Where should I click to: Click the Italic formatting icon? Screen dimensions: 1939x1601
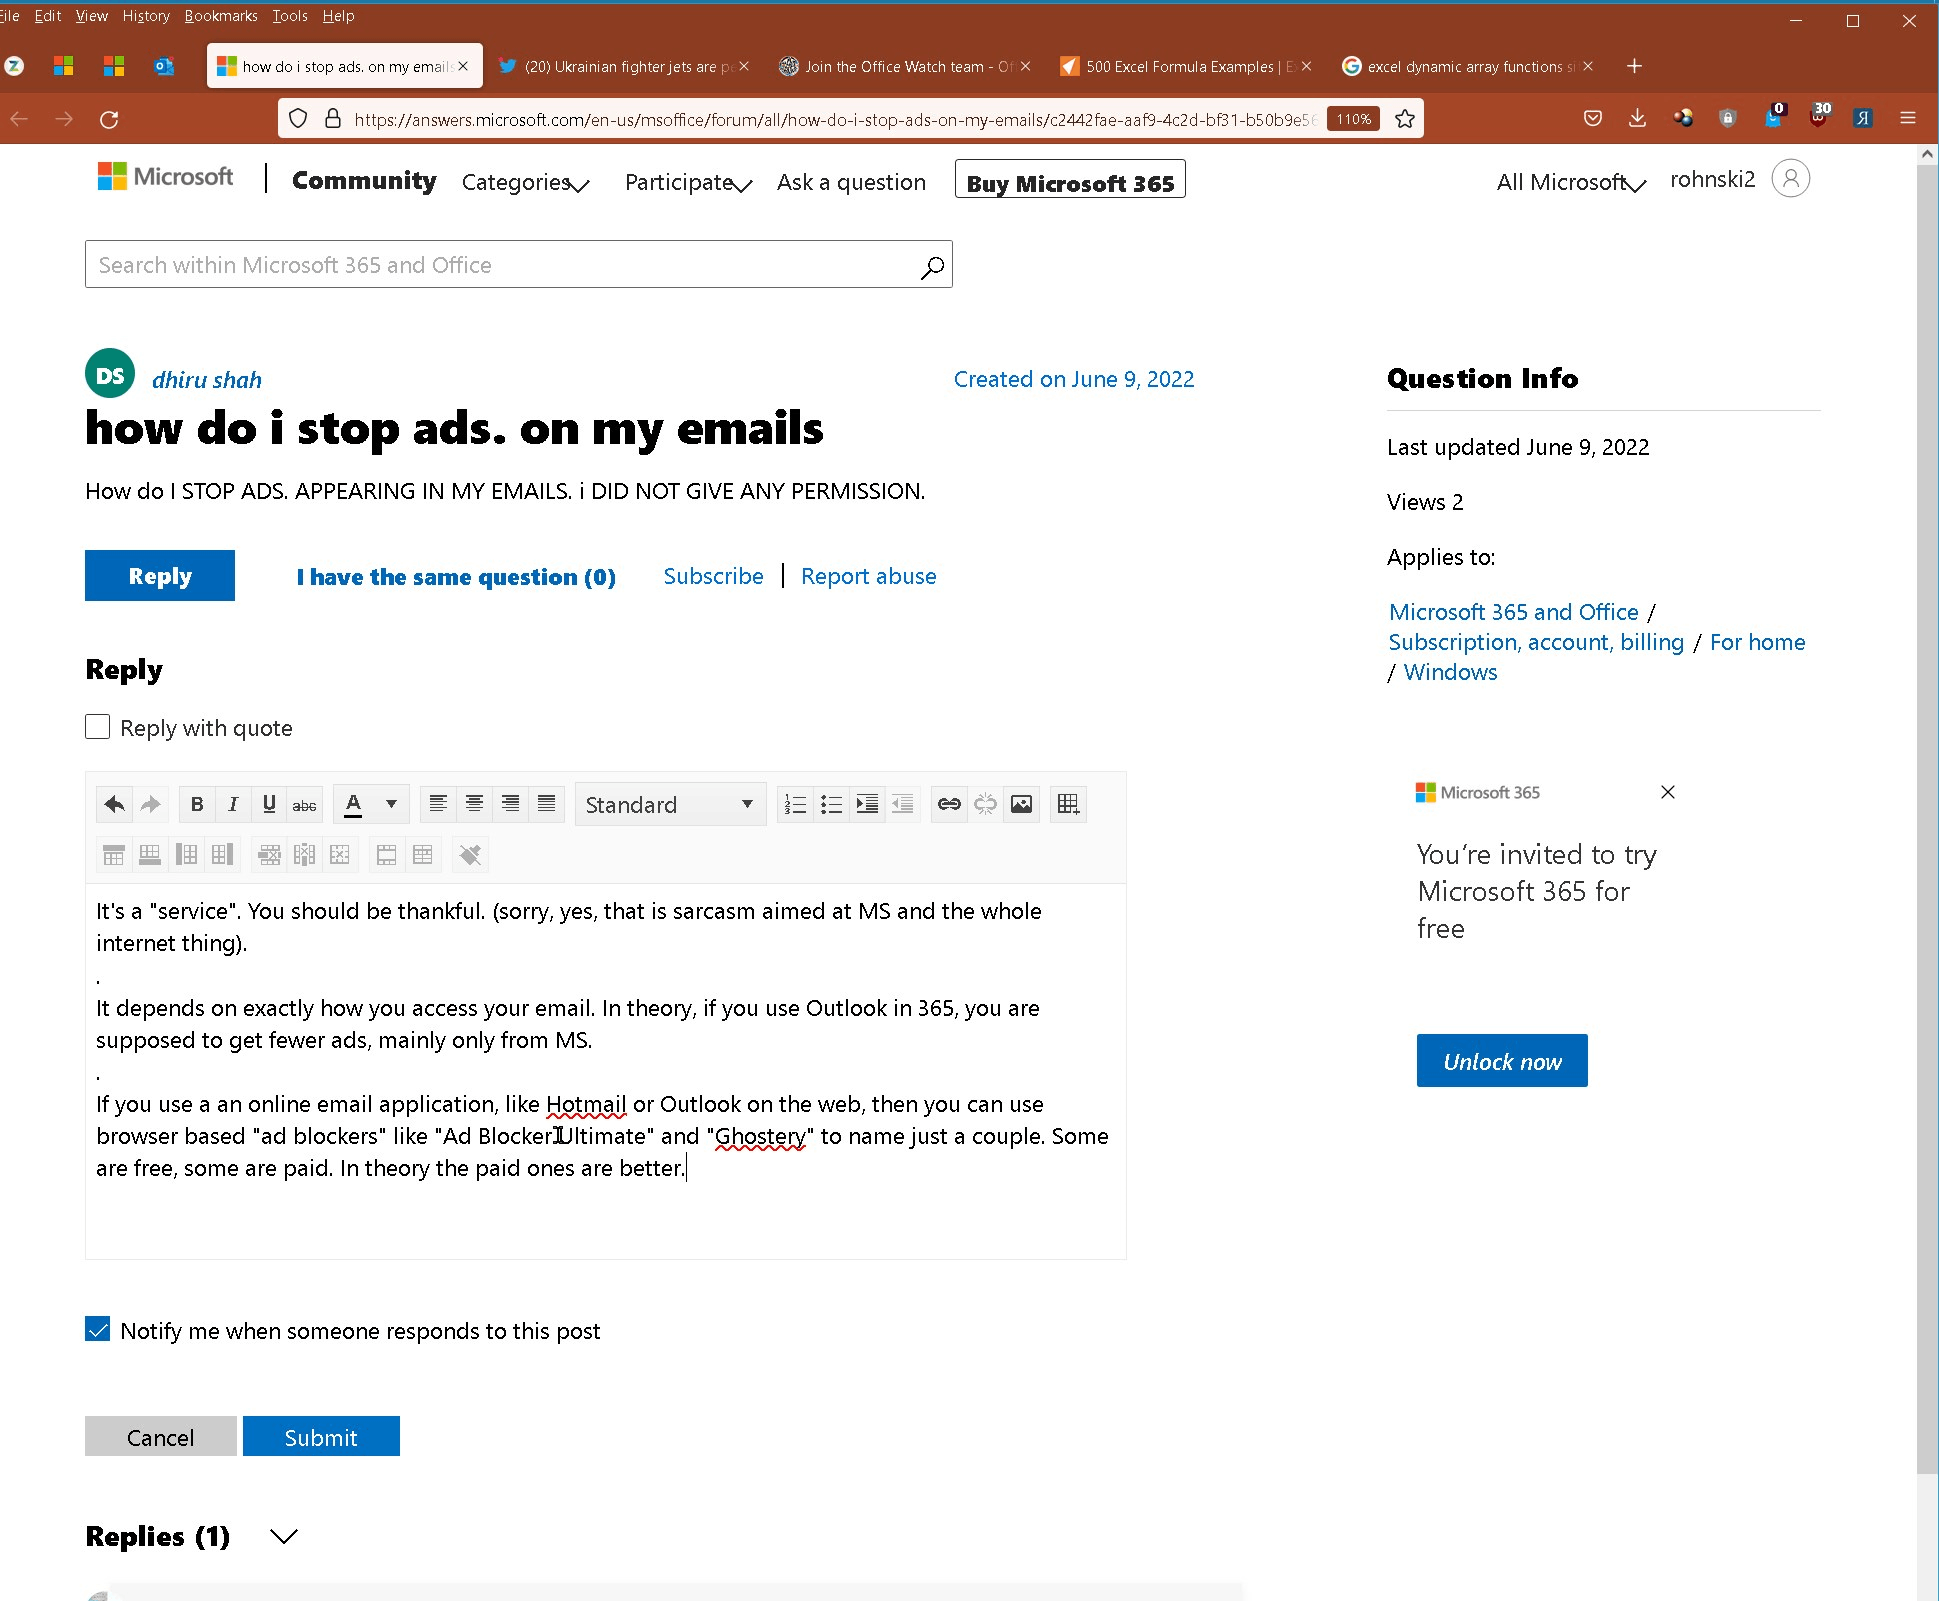click(233, 804)
